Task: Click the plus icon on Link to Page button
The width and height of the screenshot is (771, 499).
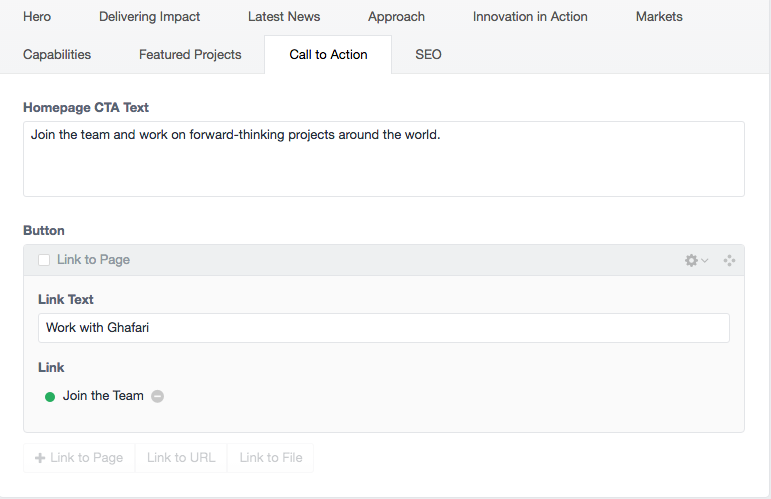Action: [40, 458]
